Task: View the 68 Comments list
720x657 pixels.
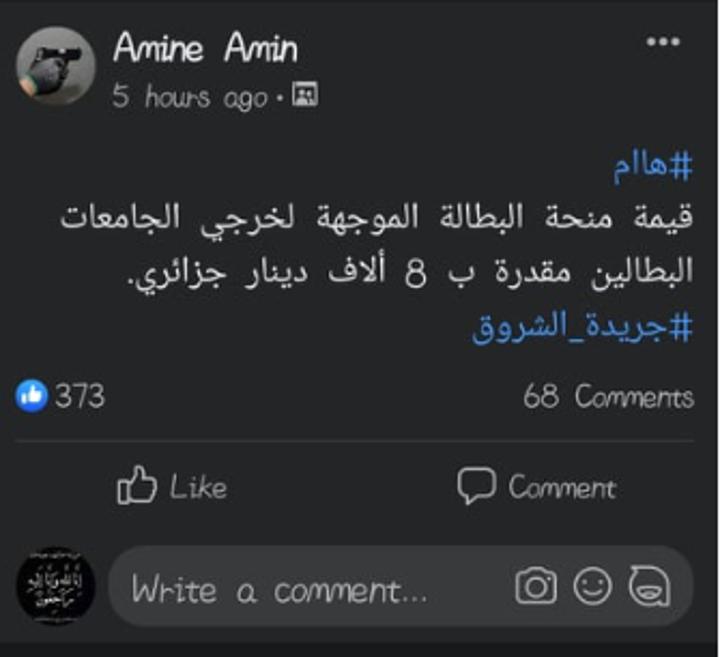Action: click(608, 397)
